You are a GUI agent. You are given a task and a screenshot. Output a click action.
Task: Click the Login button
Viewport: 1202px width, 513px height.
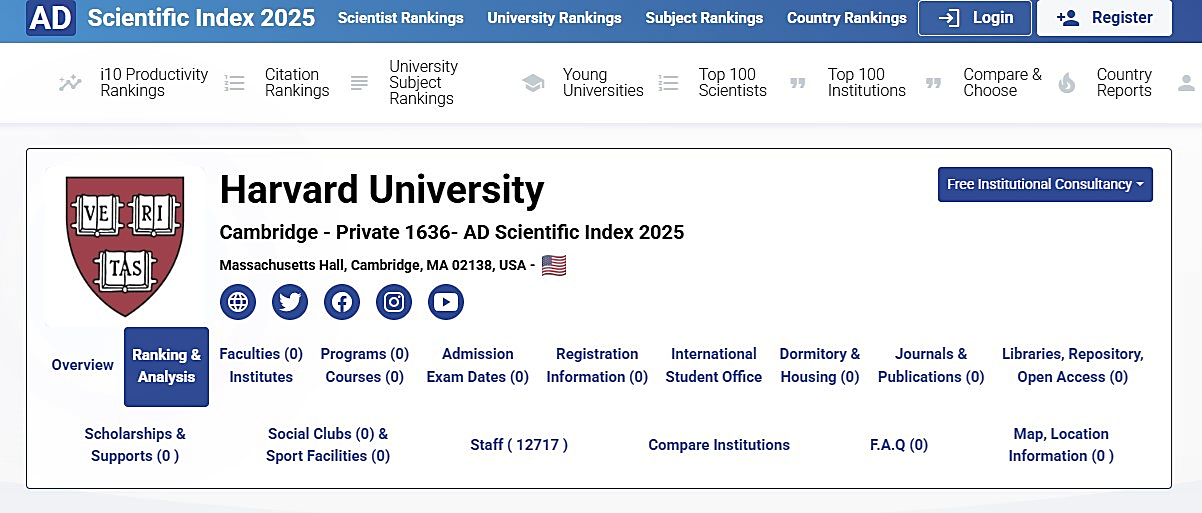975,18
